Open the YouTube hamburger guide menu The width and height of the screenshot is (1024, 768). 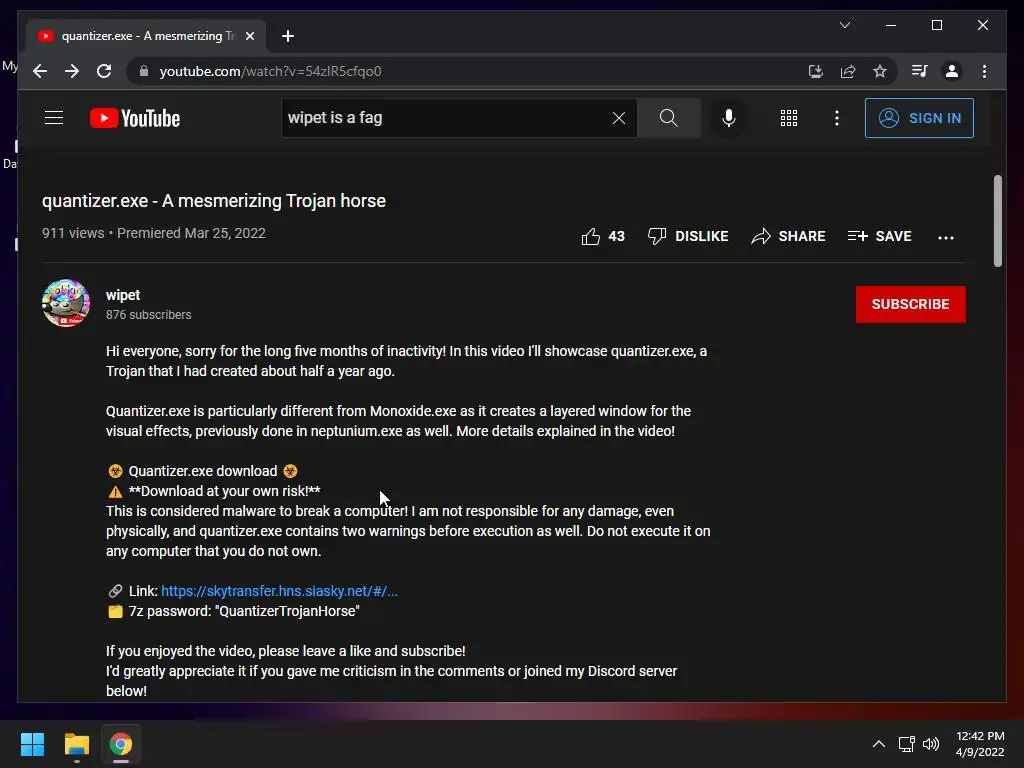54,118
